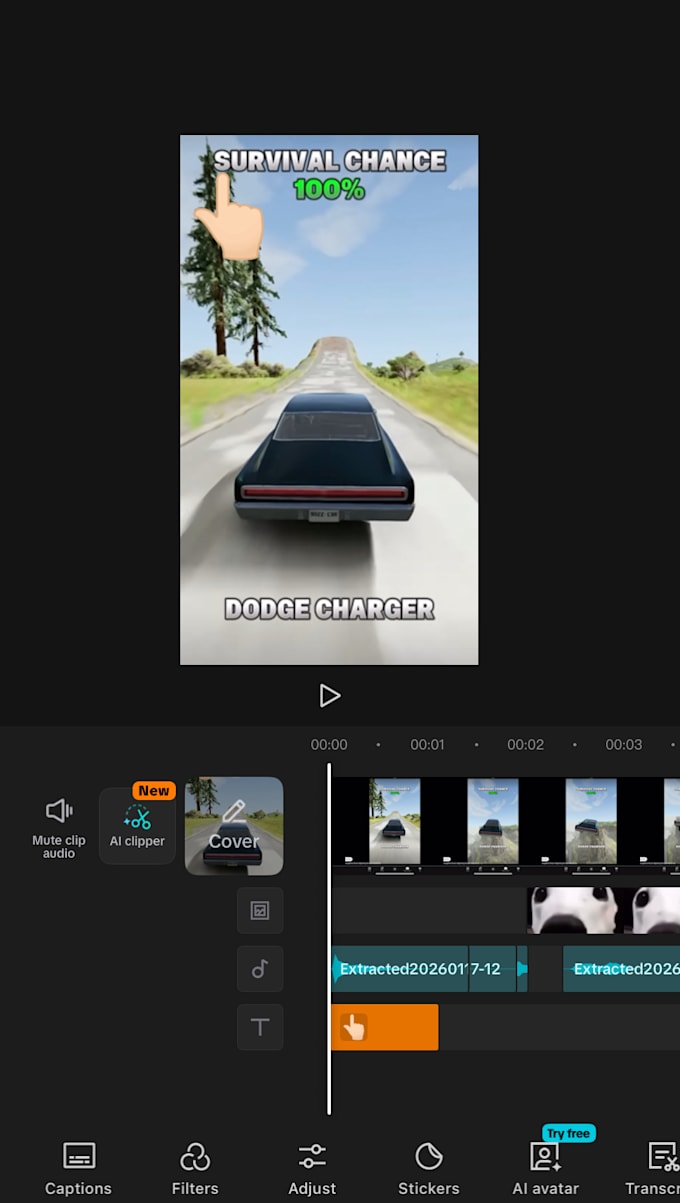Image resolution: width=680 pixels, height=1203 pixels.
Task: Select the short middle audio segment
Action: click(x=492, y=969)
